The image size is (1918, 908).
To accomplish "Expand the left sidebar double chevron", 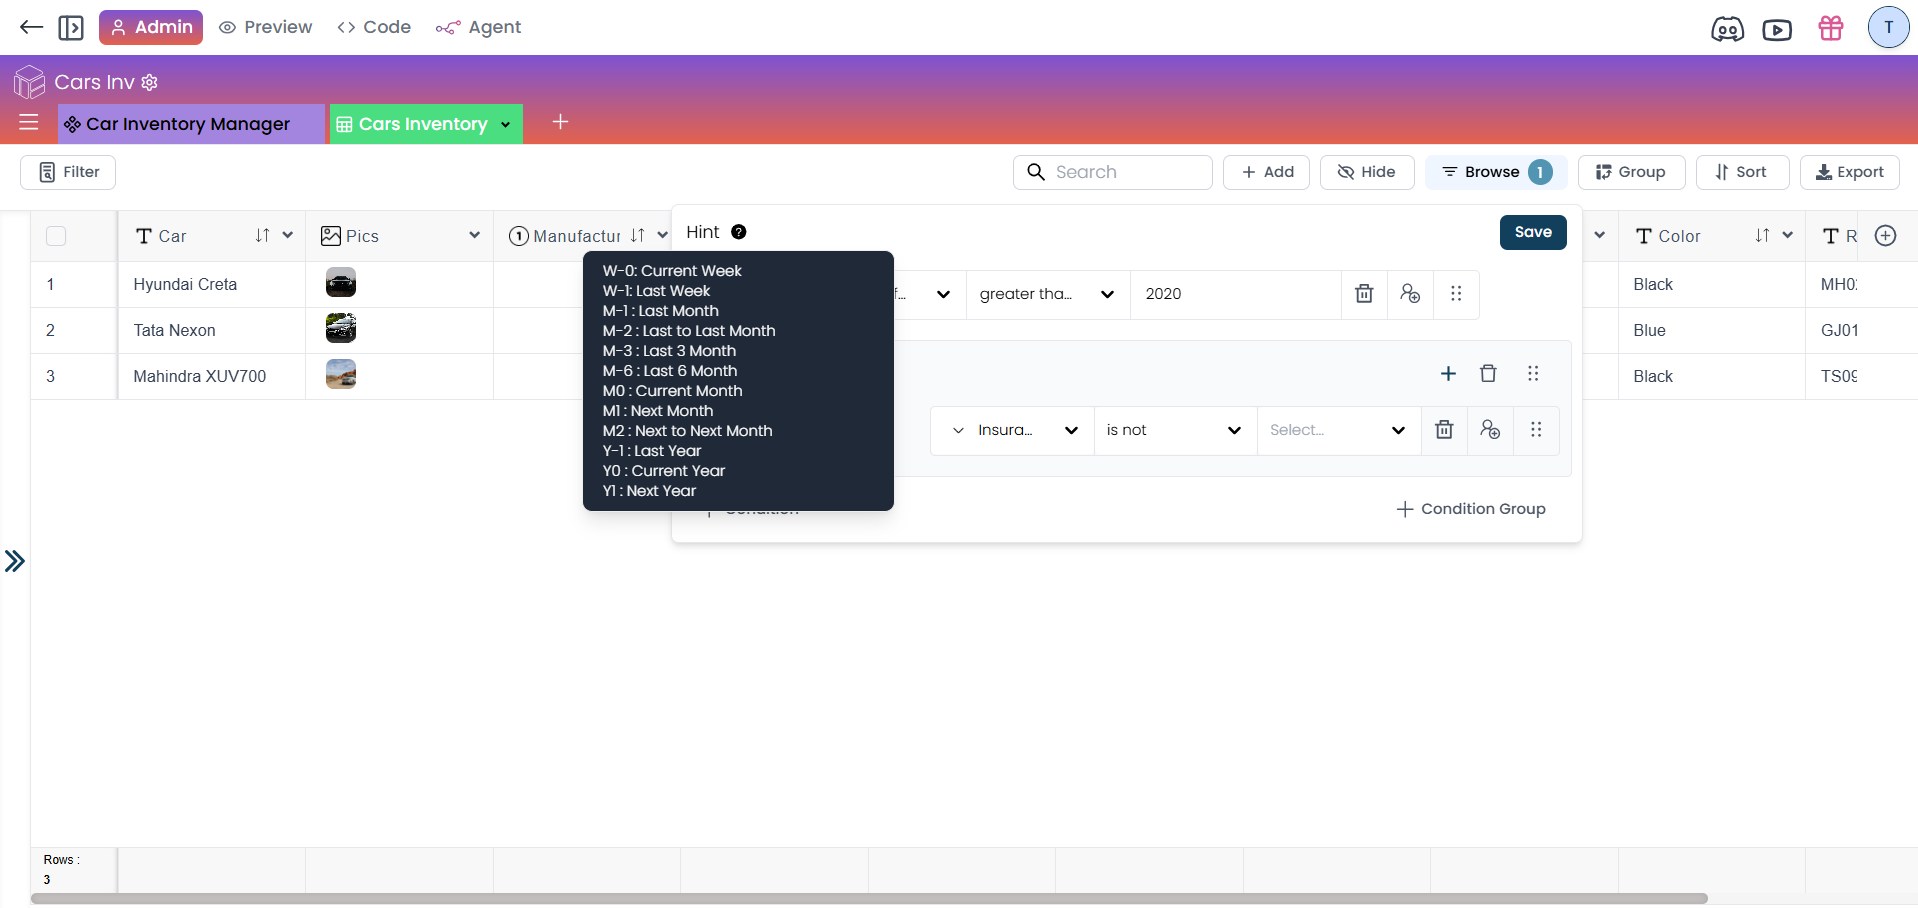I will click(15, 561).
